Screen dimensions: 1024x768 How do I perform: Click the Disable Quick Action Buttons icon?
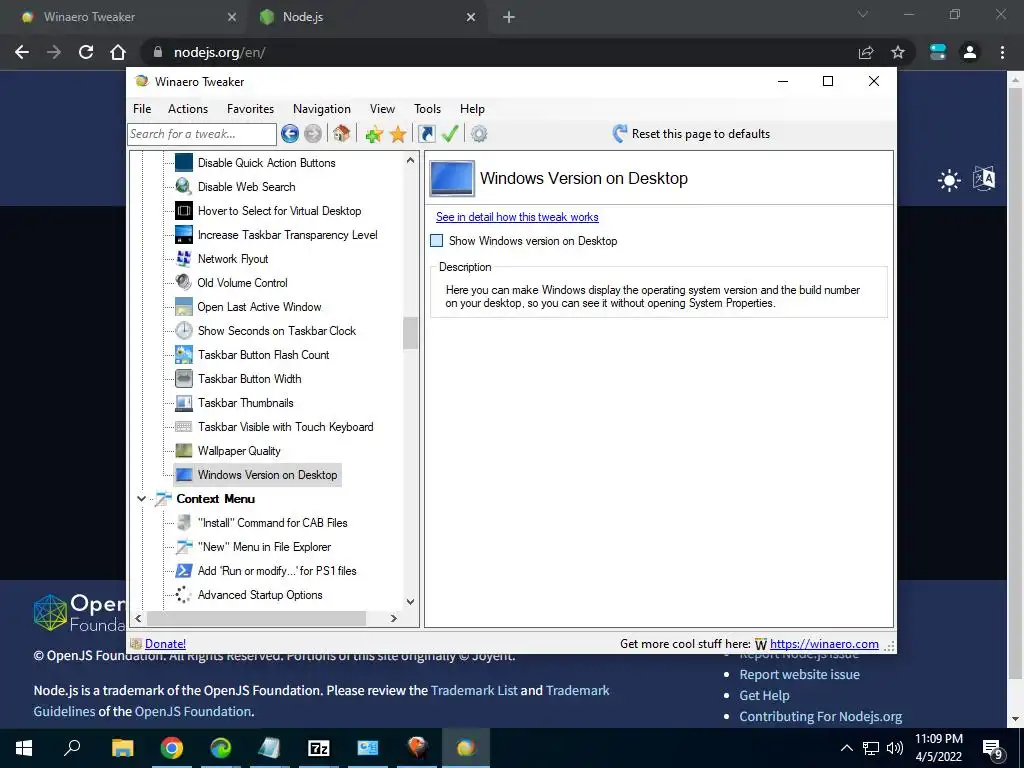click(184, 163)
